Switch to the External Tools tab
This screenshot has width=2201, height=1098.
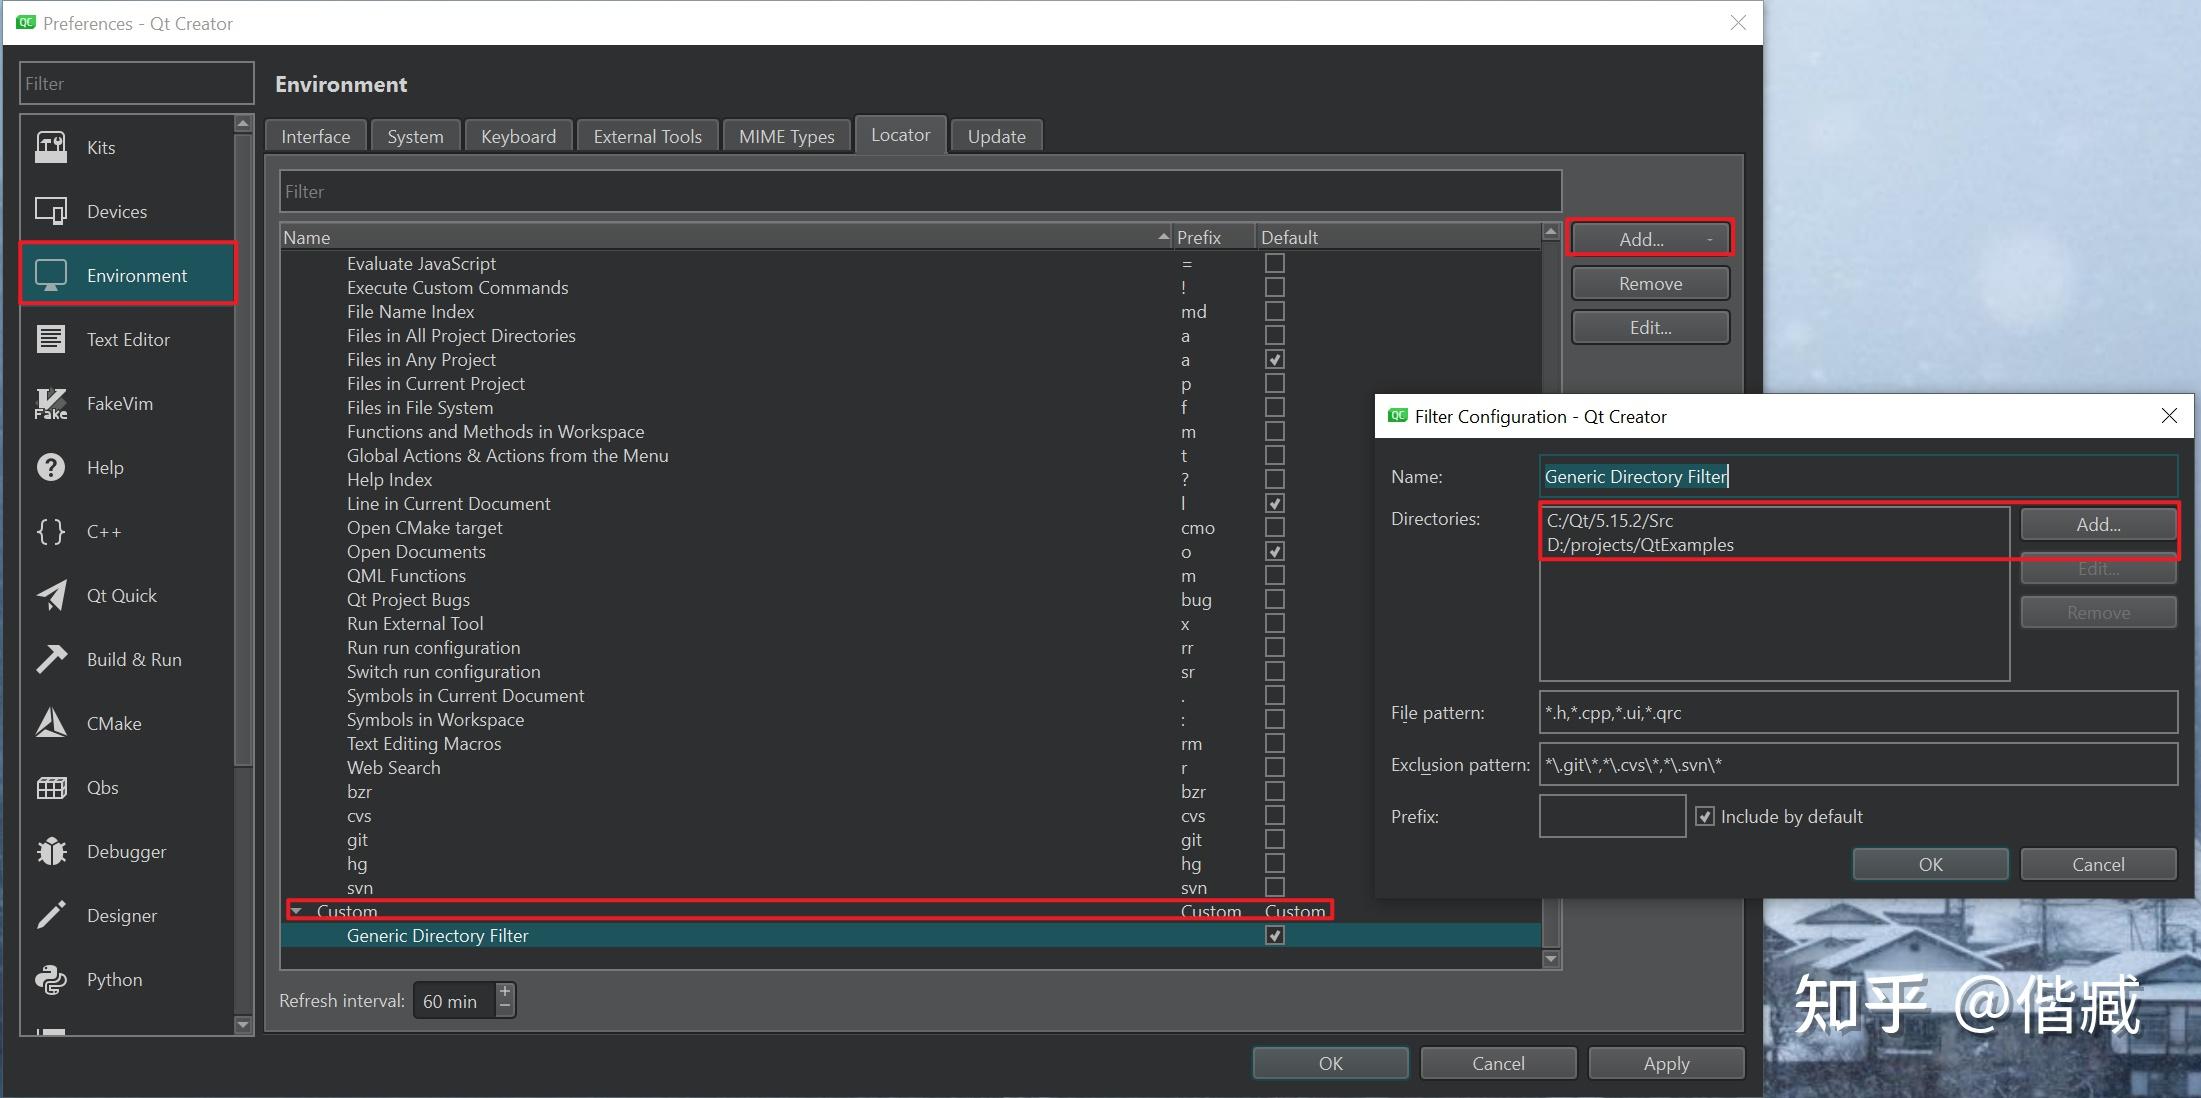647,136
